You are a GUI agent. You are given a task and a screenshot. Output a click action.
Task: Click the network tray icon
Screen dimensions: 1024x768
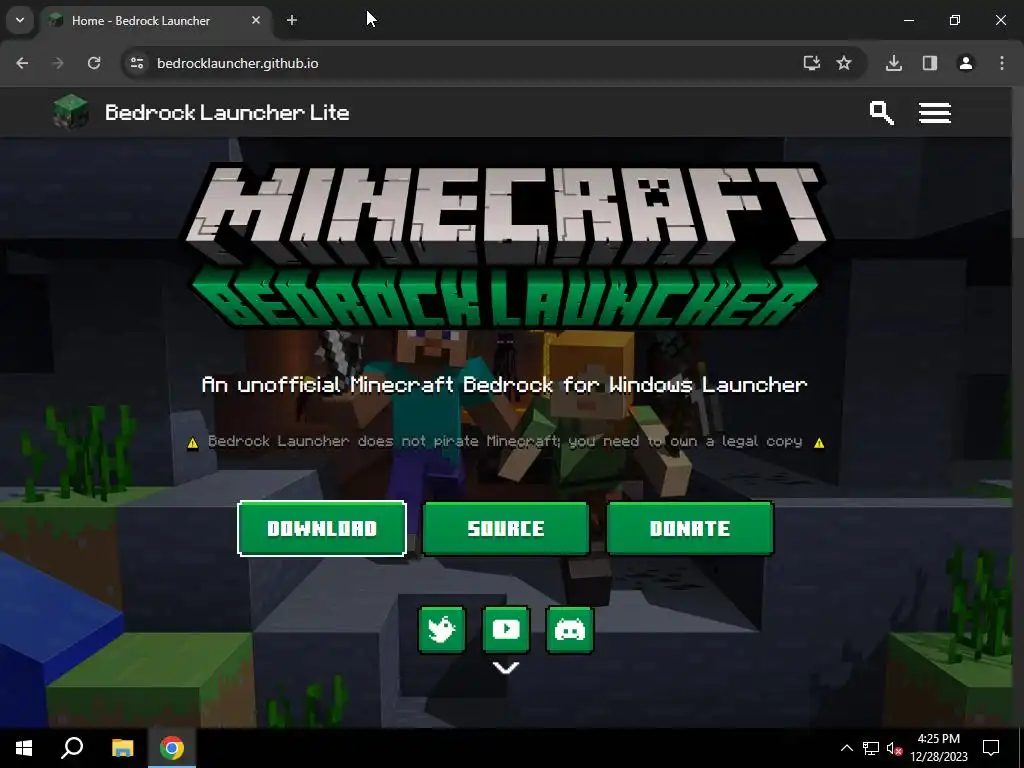(x=871, y=748)
